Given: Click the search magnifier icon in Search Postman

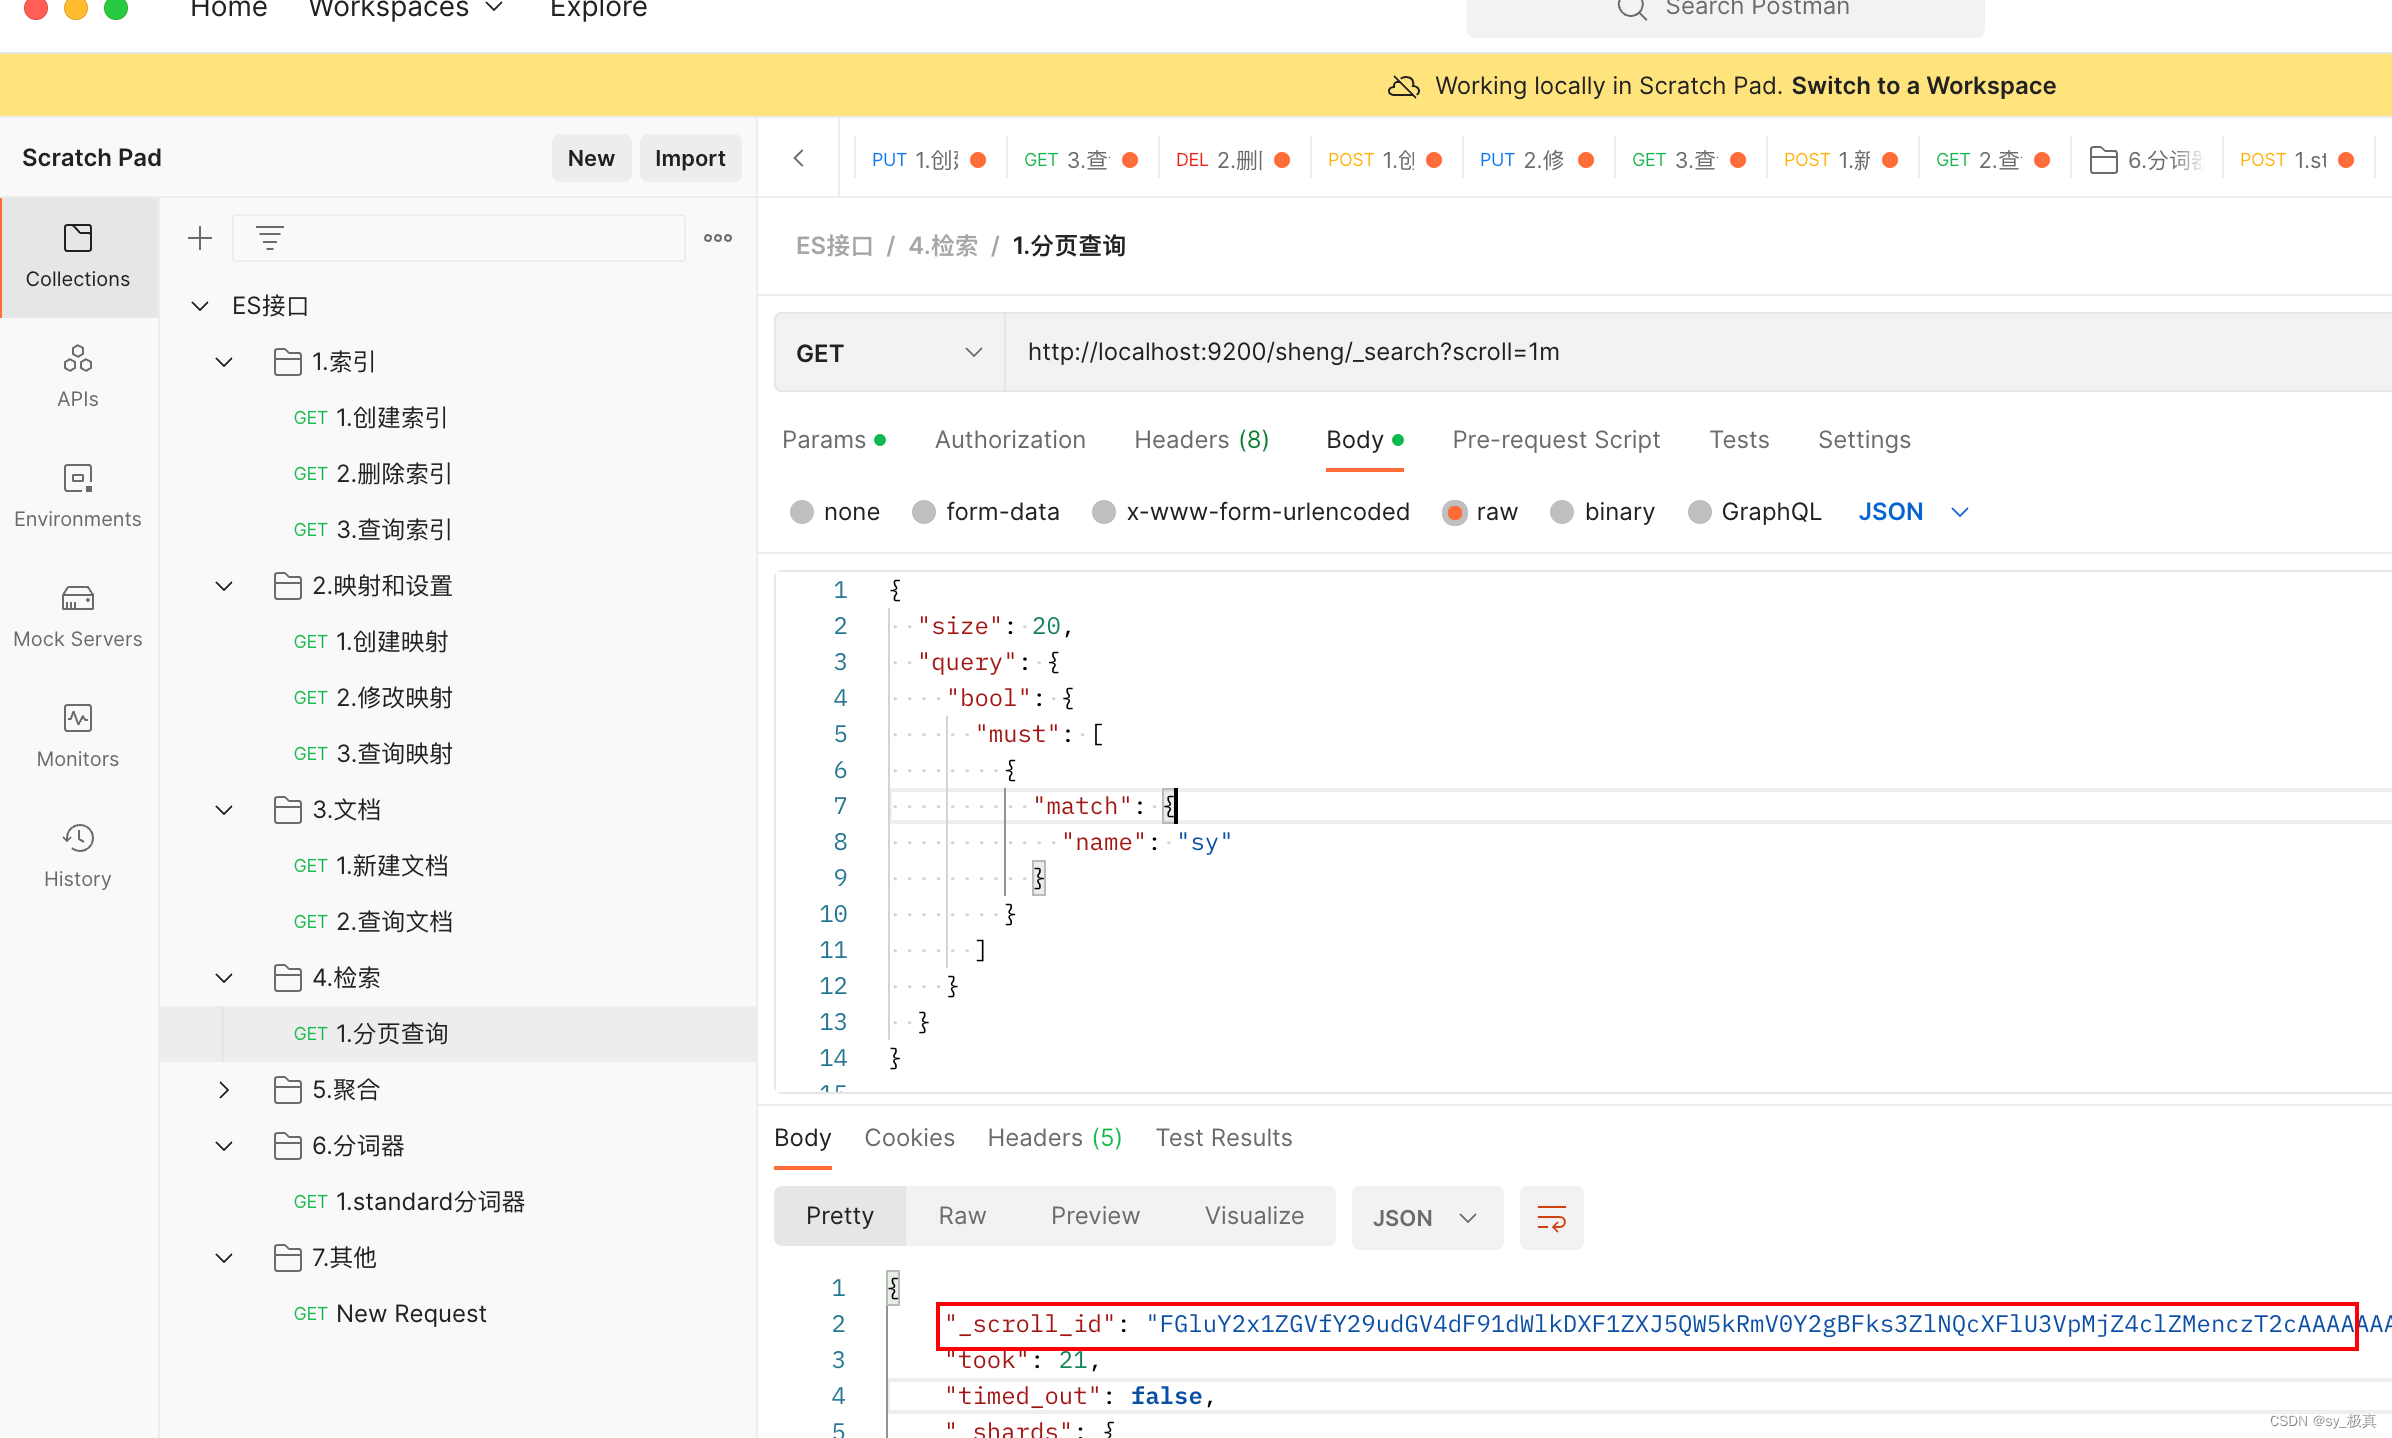Looking at the screenshot, I should tap(1632, 9).
